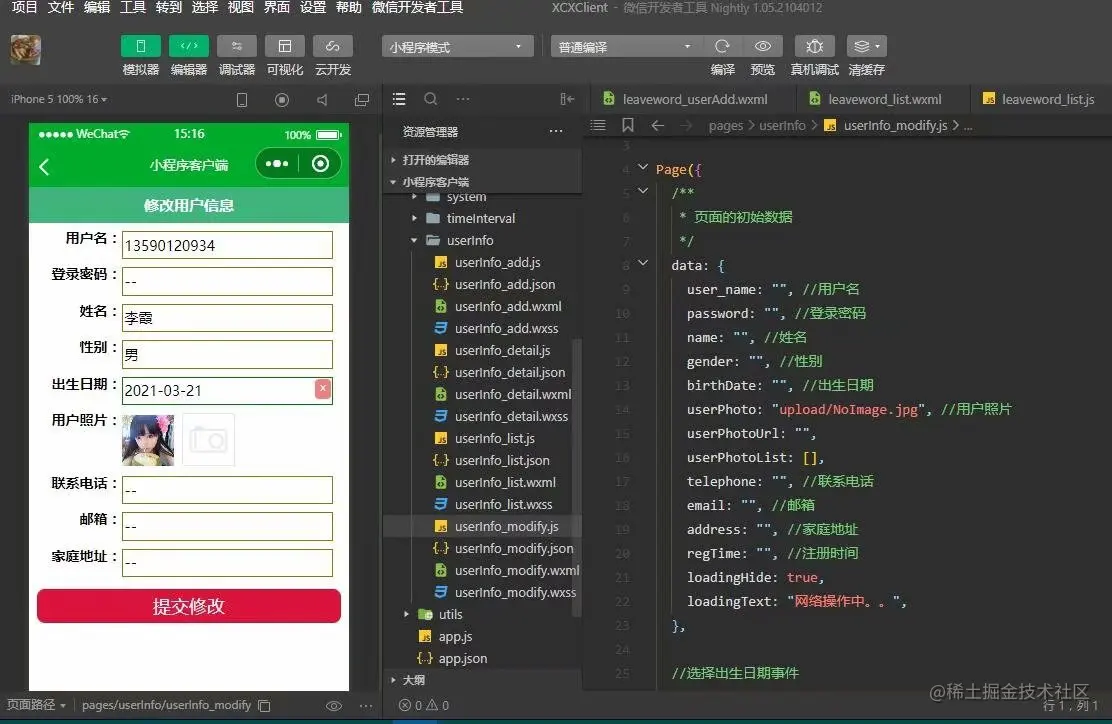The height and width of the screenshot is (724, 1112).
Task: Open the 设置 menu
Action: pos(312,7)
